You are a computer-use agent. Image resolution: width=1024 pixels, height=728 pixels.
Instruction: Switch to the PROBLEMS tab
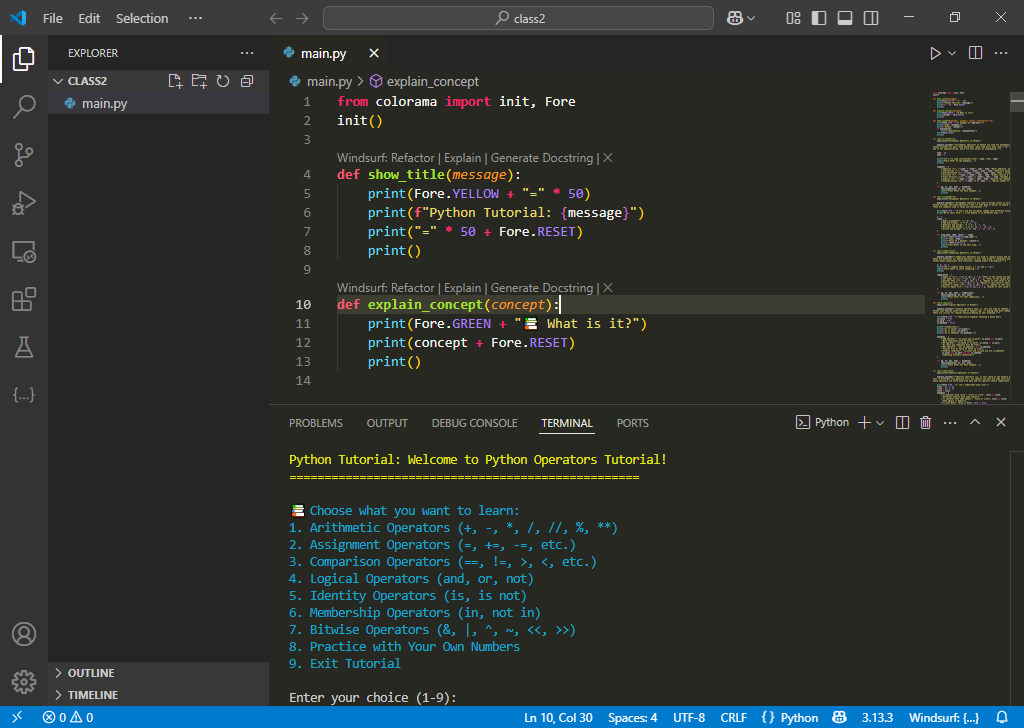(x=315, y=423)
